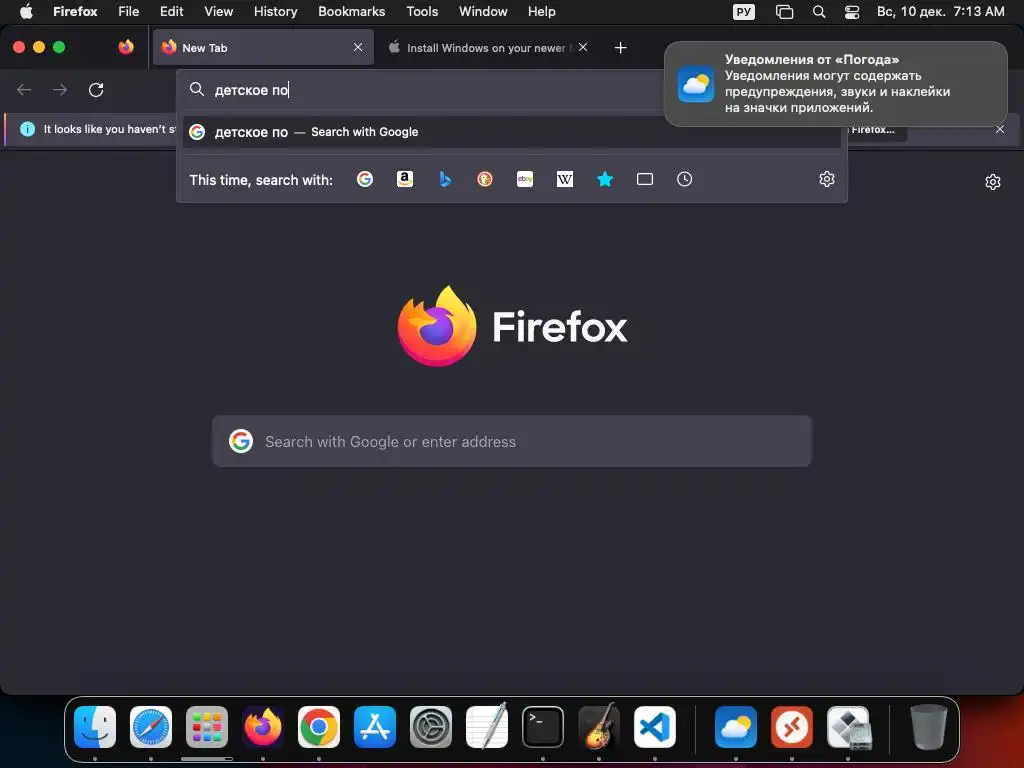Click the Search with Google or enter address box
The image size is (1024, 768).
pyautogui.click(x=511, y=441)
